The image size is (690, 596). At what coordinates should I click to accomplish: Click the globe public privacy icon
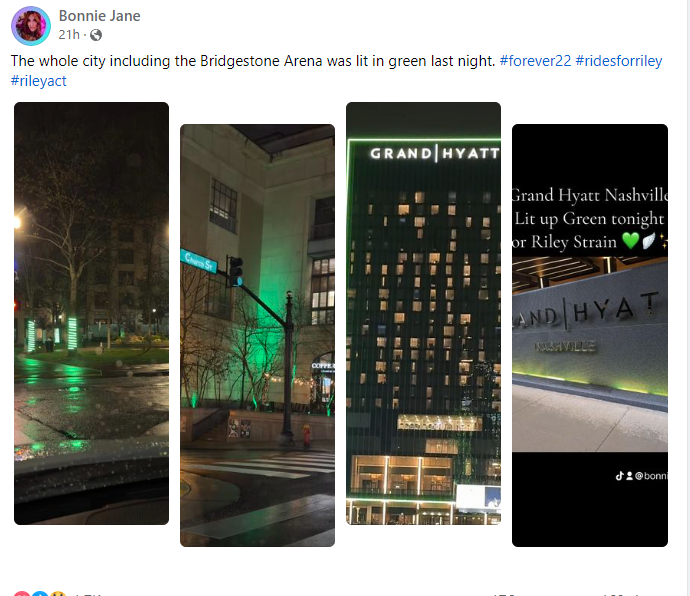click(95, 35)
